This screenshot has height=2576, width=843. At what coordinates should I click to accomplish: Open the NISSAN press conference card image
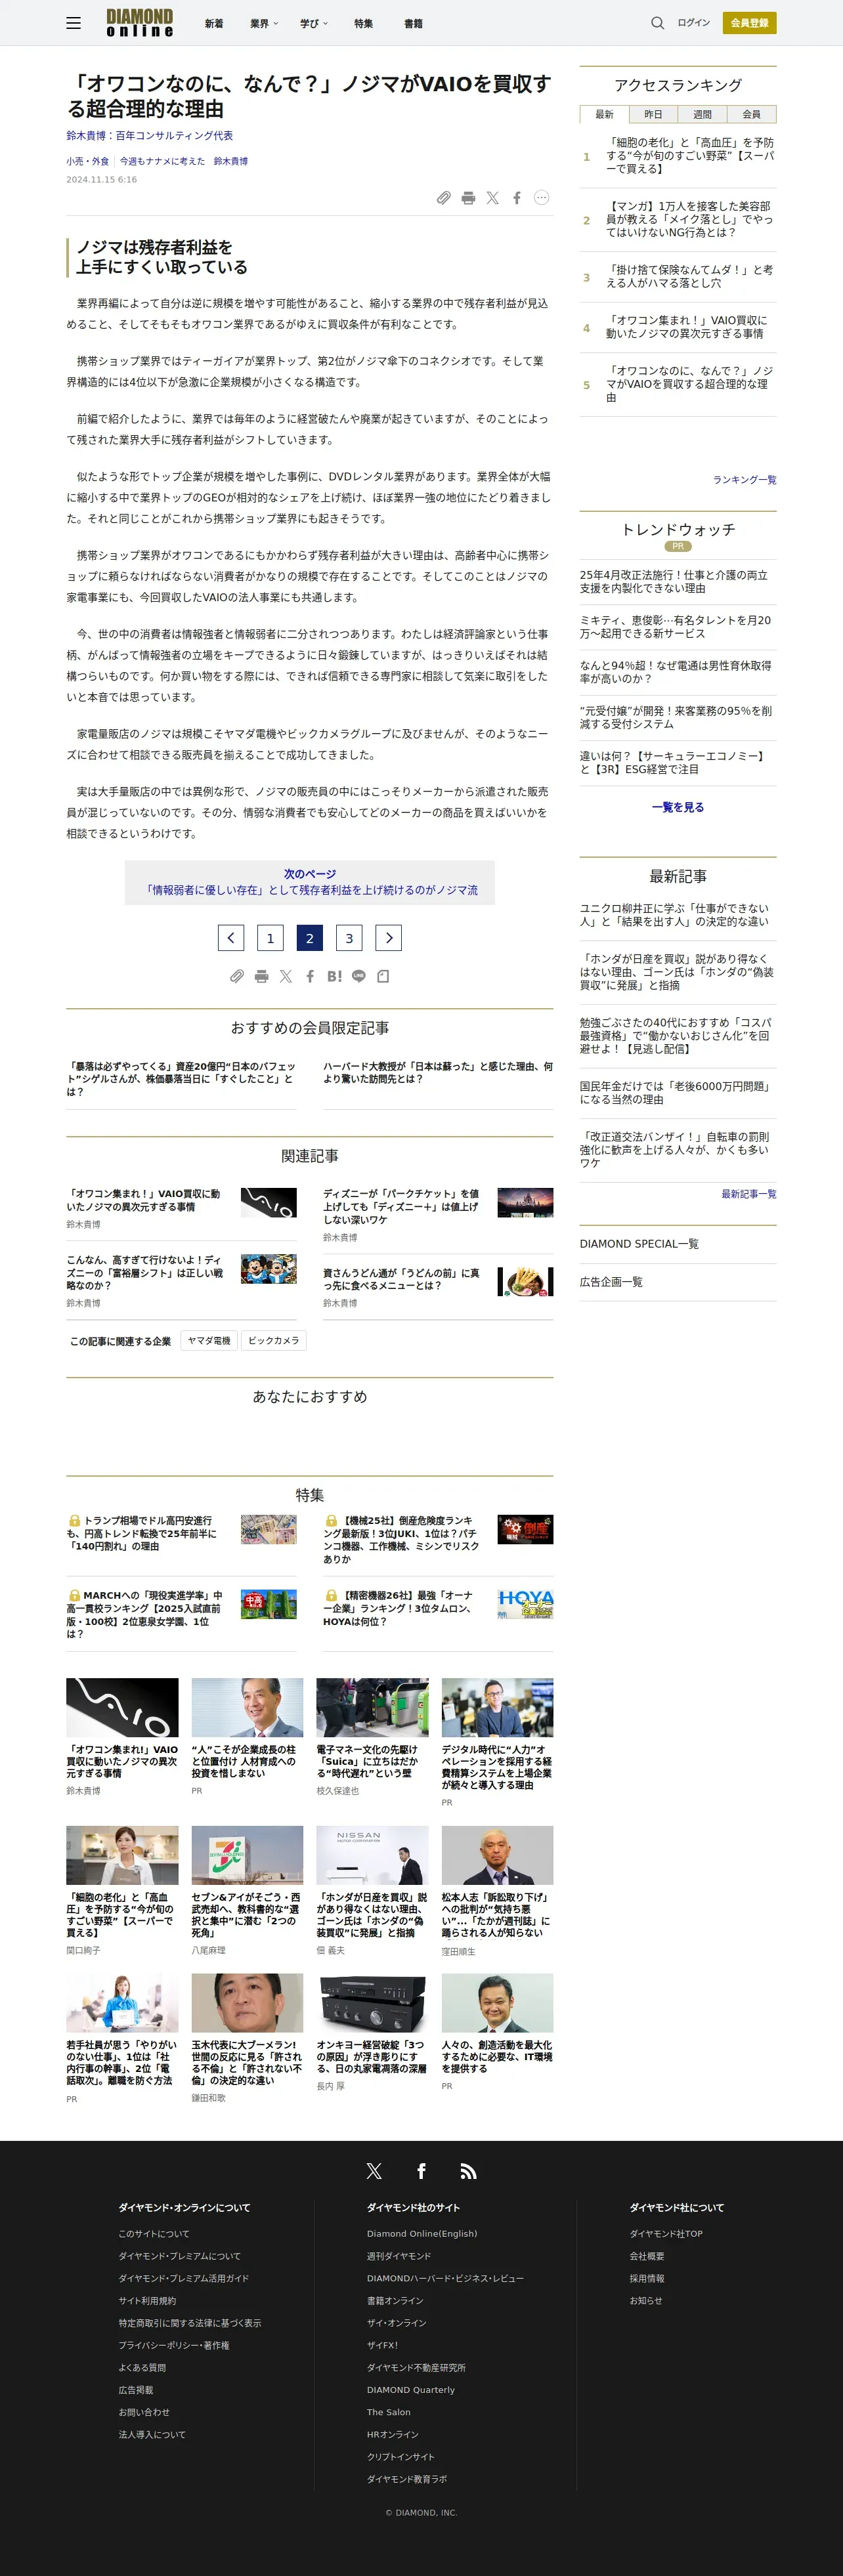372,1855
